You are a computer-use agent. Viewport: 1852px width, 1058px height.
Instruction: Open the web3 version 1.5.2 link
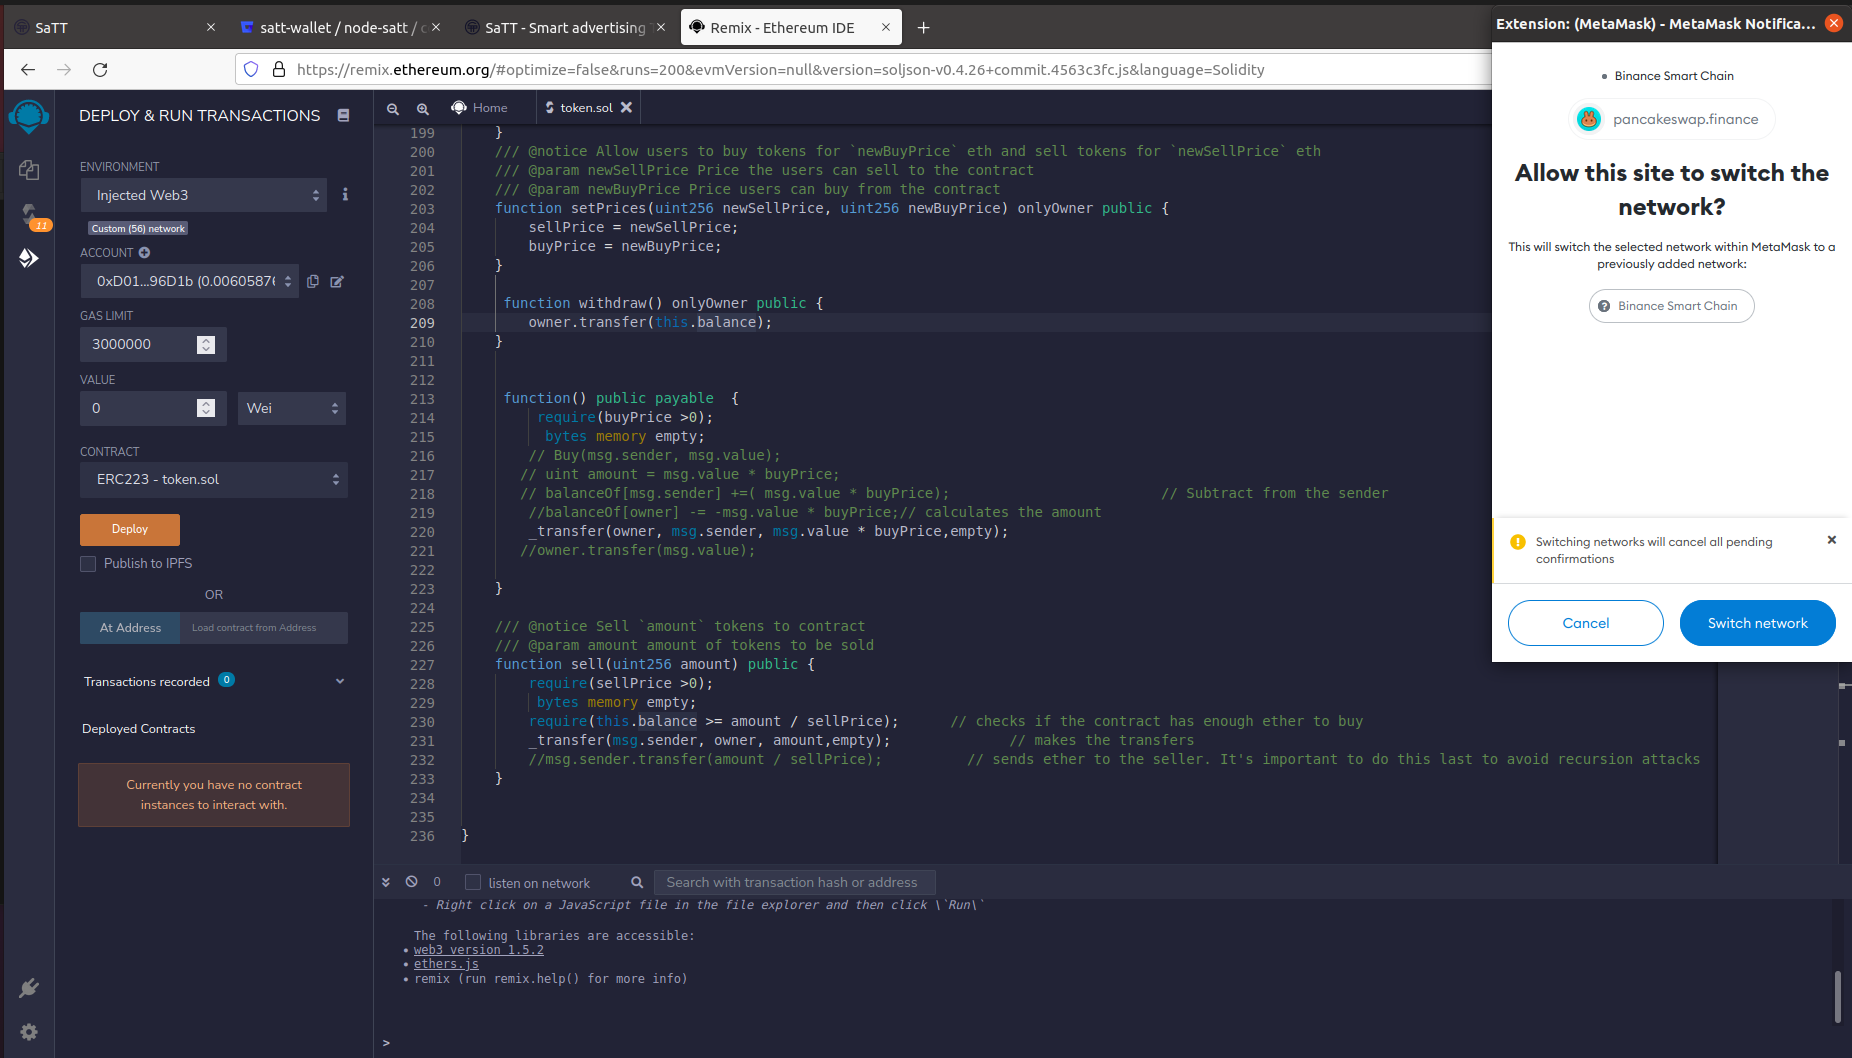(479, 950)
